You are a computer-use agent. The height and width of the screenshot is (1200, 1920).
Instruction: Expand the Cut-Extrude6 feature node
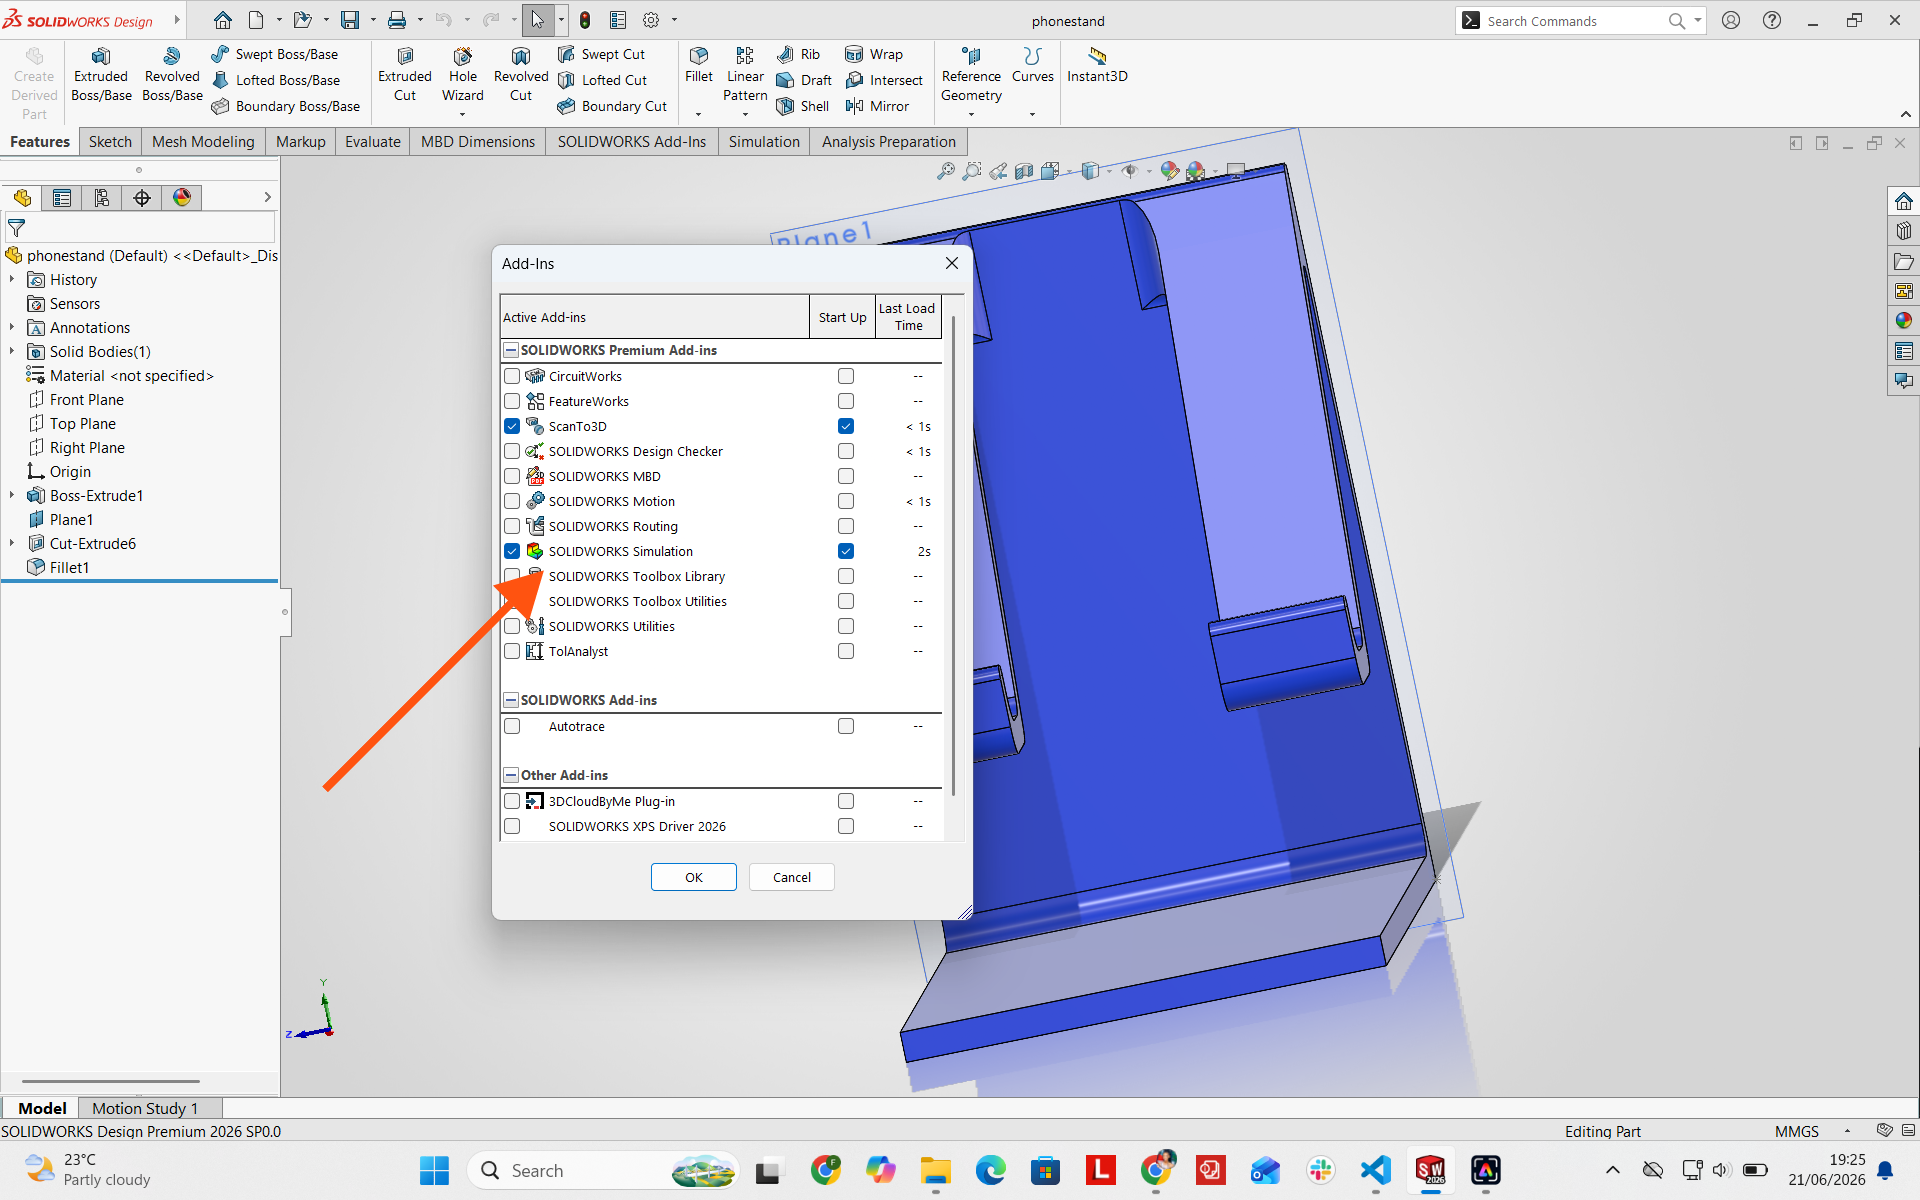(x=12, y=544)
